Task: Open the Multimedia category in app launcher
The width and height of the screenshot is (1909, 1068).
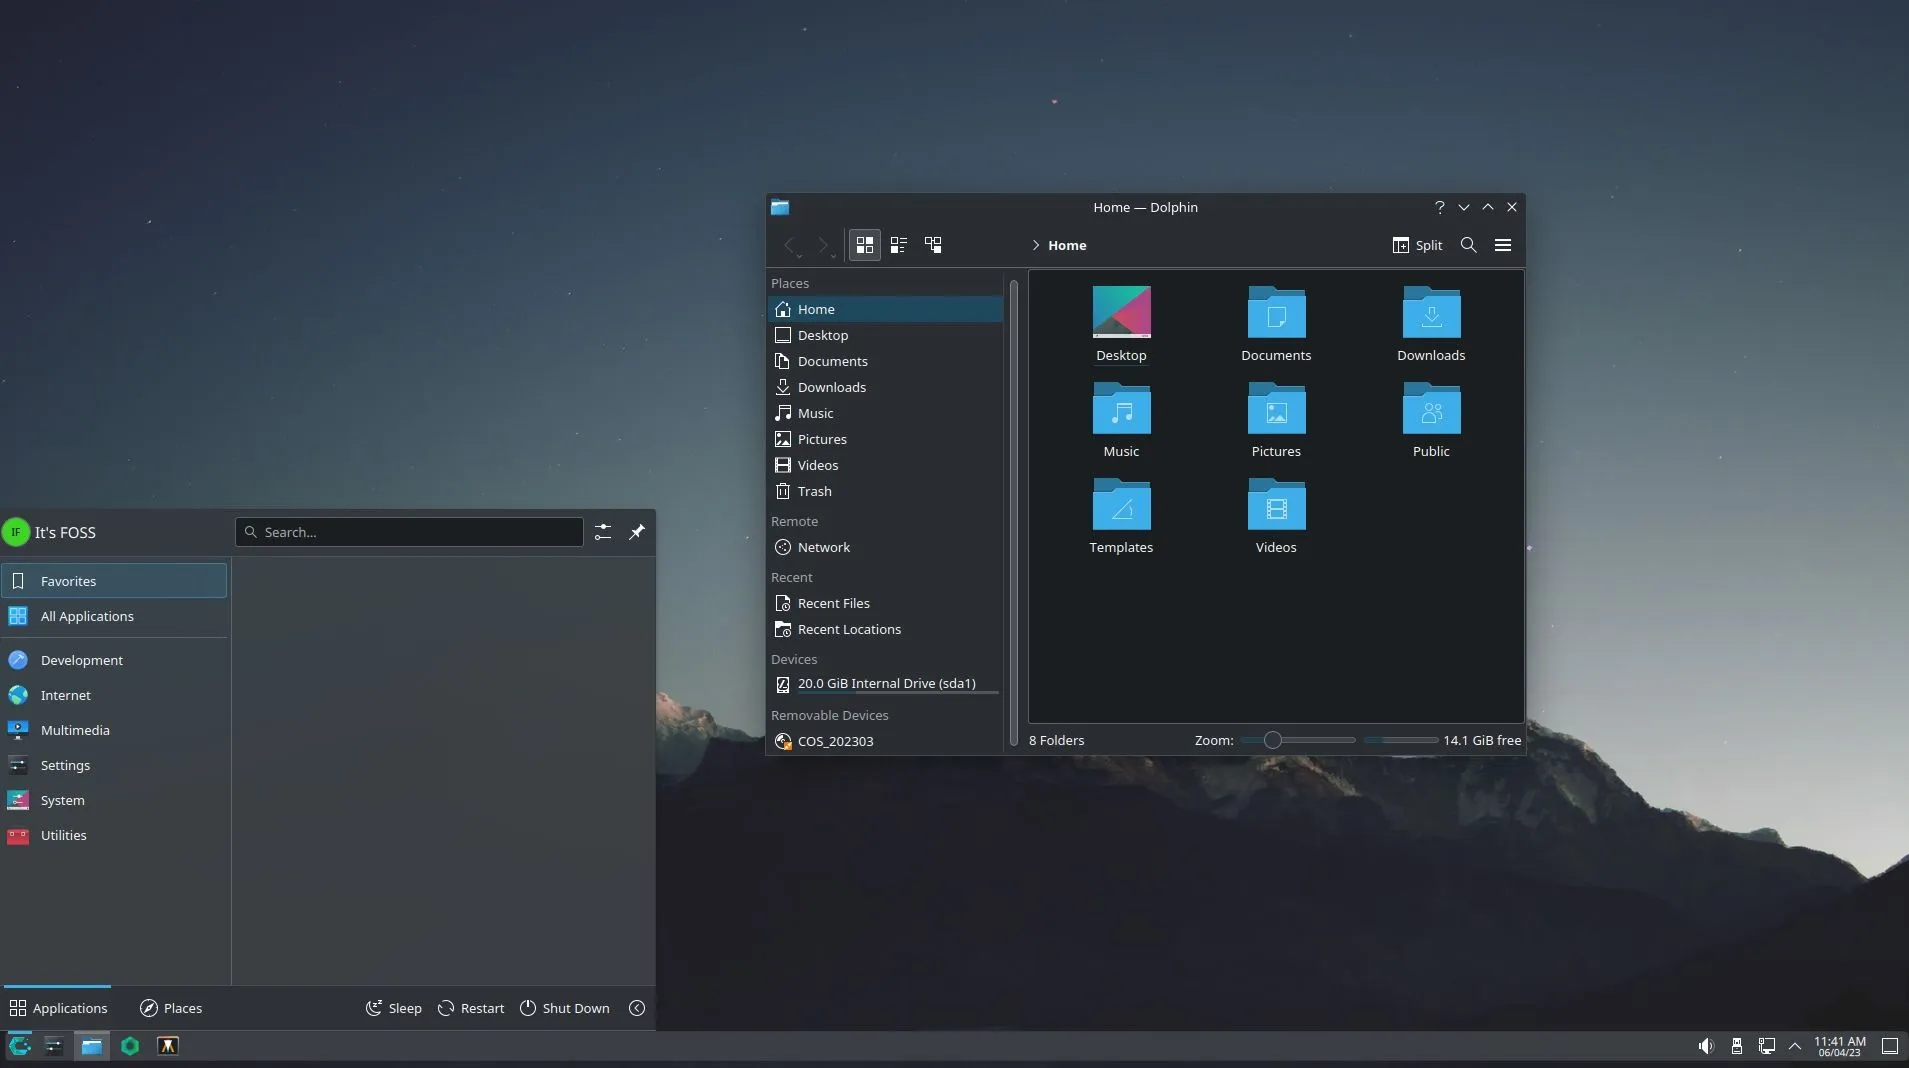Action: click(x=75, y=730)
